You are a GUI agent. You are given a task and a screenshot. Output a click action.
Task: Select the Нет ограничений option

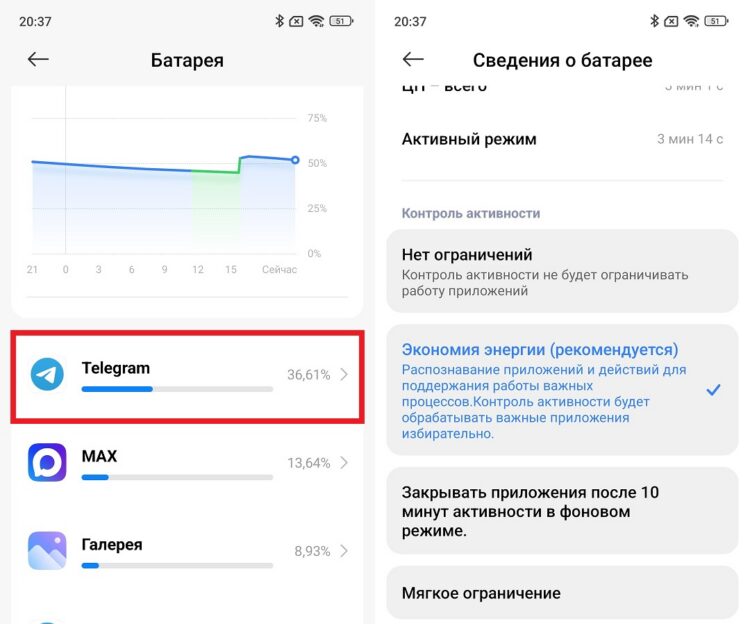pyautogui.click(x=562, y=271)
